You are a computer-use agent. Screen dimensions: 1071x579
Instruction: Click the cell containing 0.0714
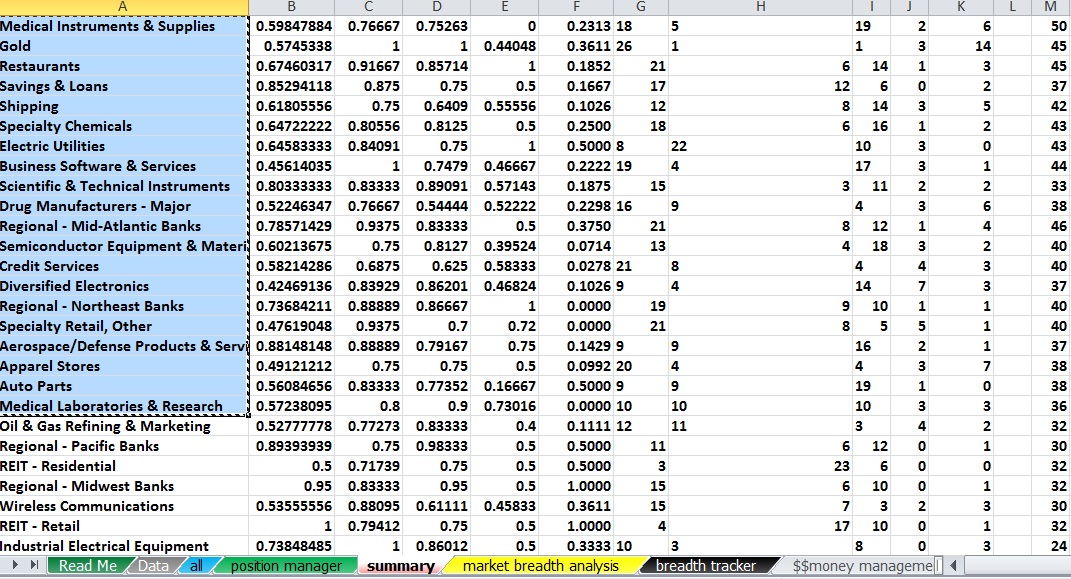576,246
